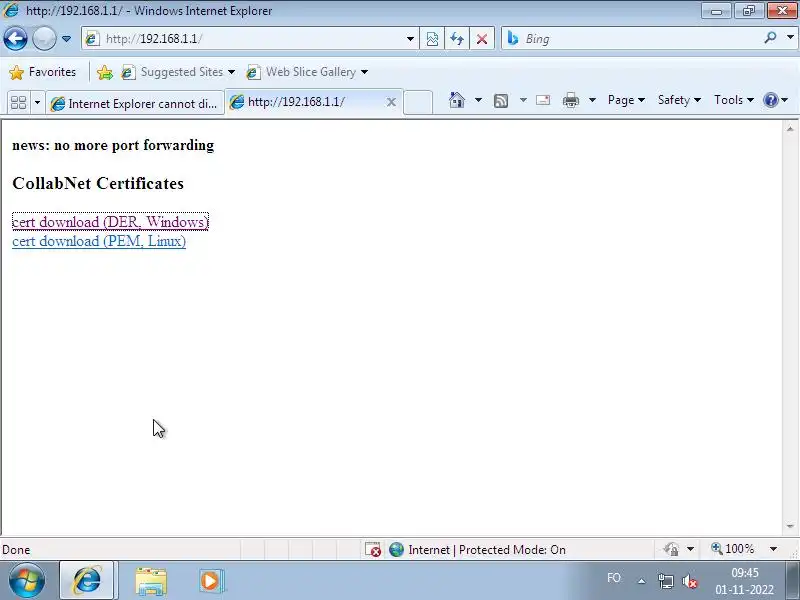The image size is (800, 600).
Task: Click the network tray icon
Action: pos(665,581)
